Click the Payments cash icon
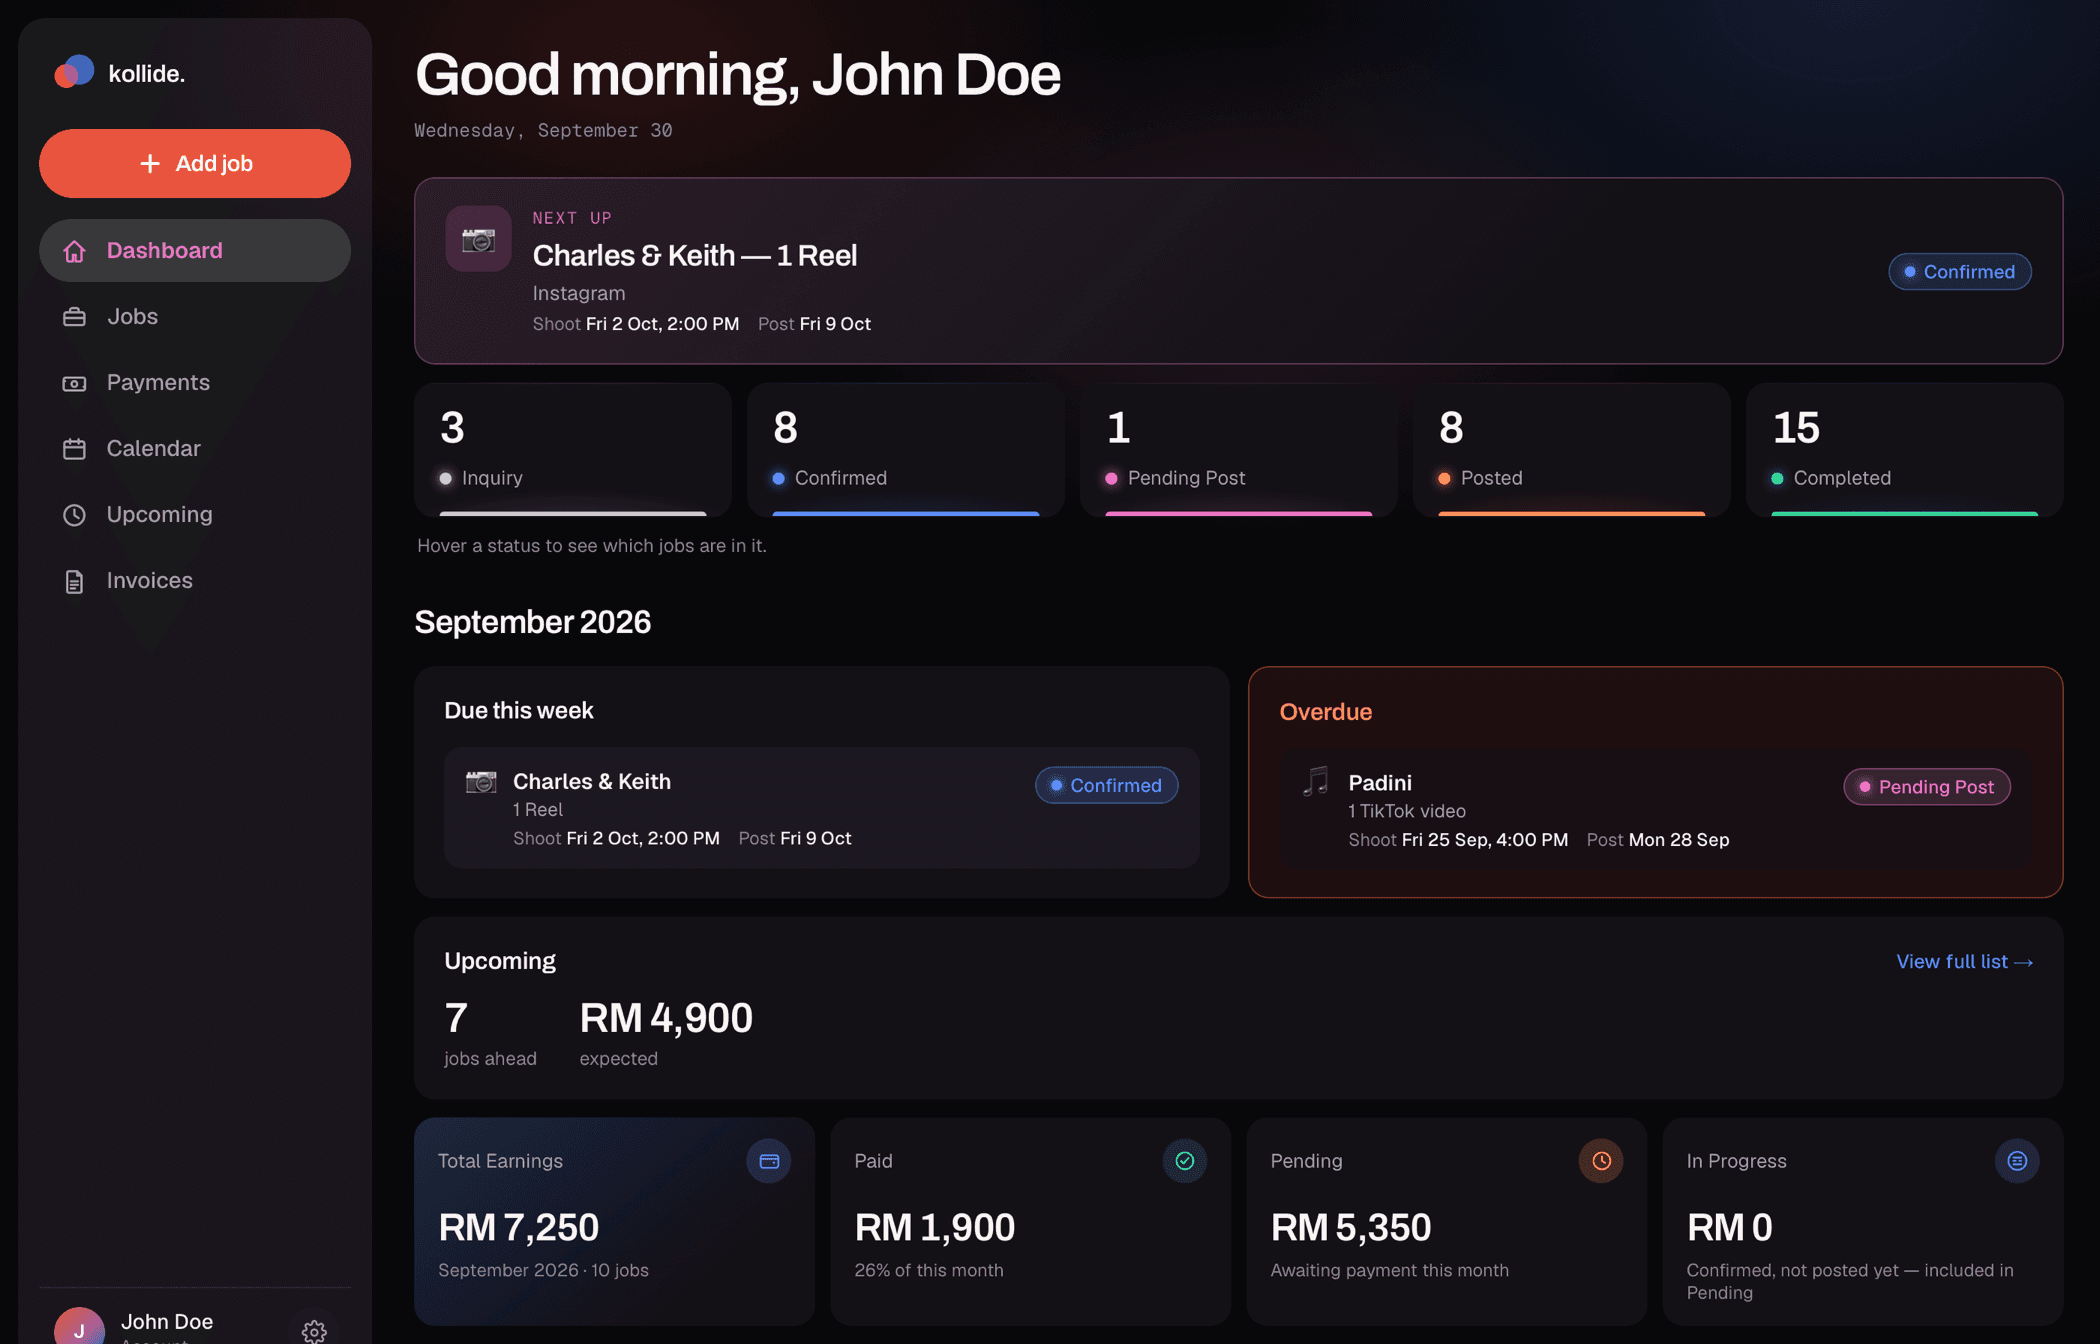This screenshot has width=2100, height=1344. pyautogui.click(x=74, y=383)
